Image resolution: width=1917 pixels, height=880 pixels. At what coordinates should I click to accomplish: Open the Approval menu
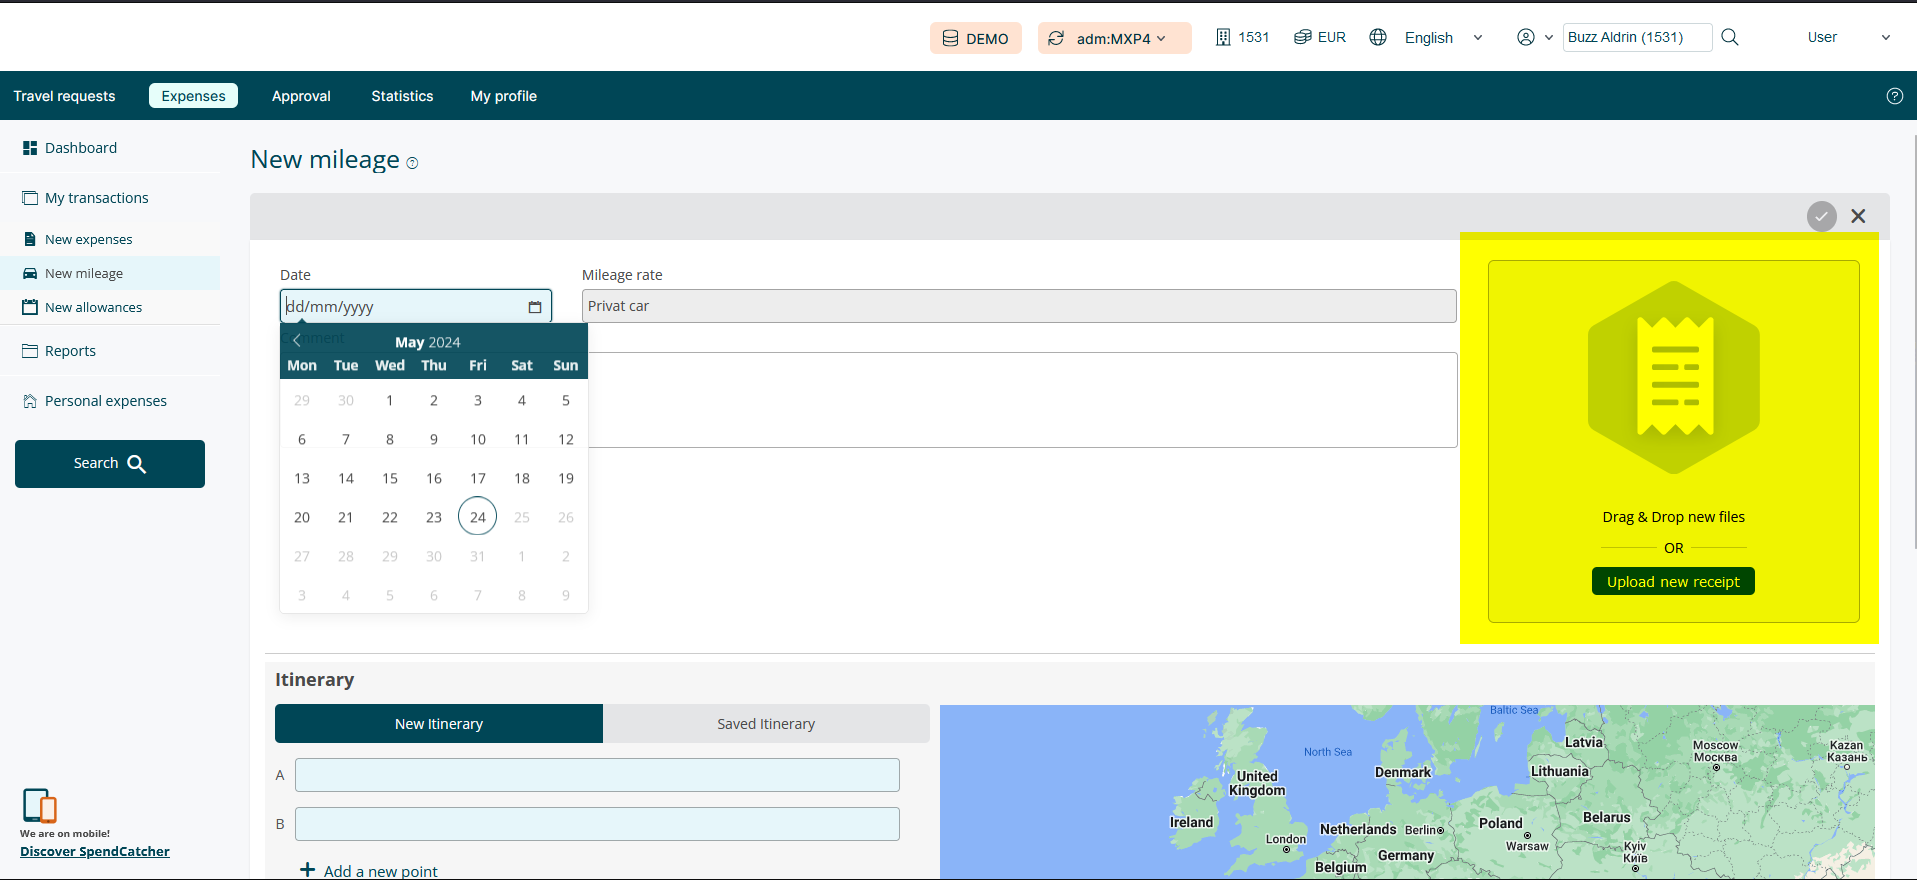click(301, 96)
